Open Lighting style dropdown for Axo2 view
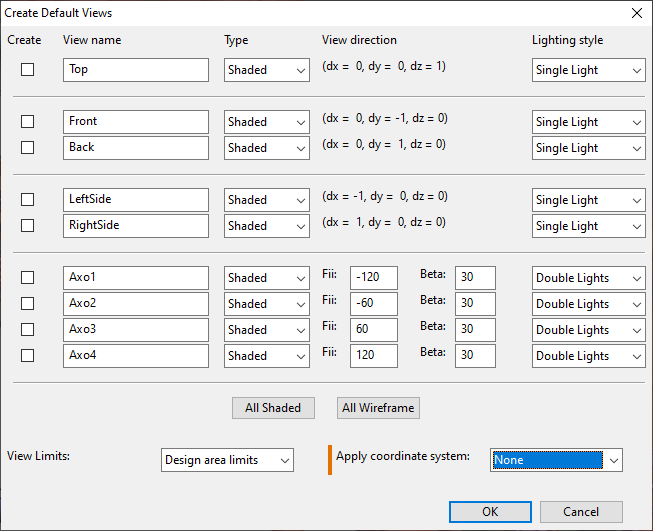653x531 pixels. click(588, 304)
